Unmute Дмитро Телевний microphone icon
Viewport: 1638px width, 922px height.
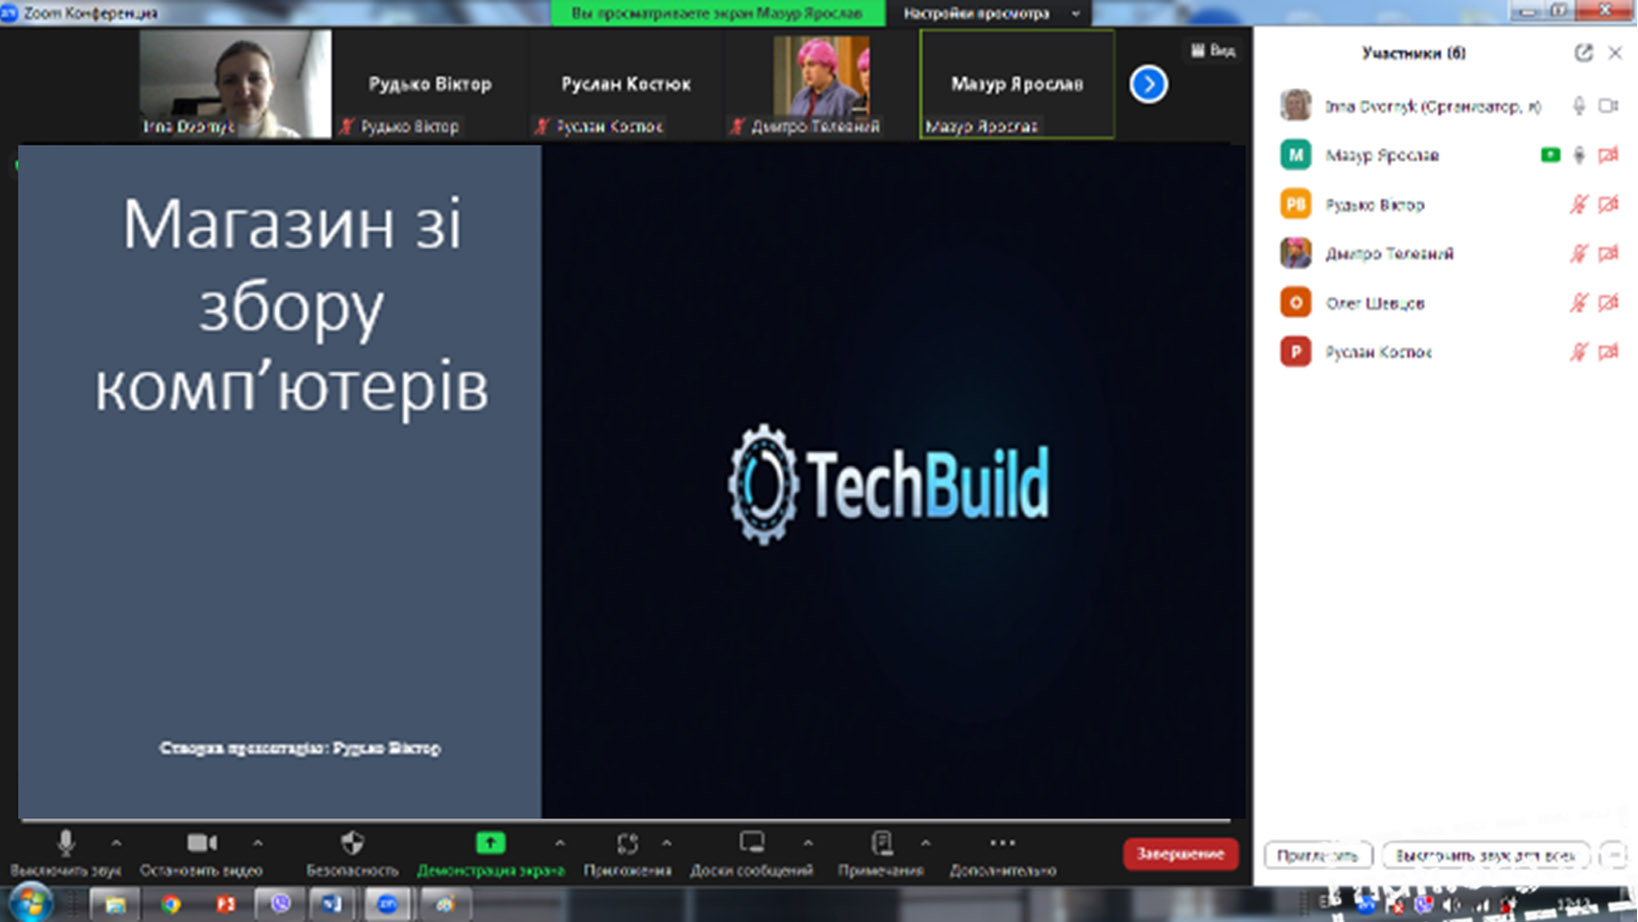click(1579, 253)
